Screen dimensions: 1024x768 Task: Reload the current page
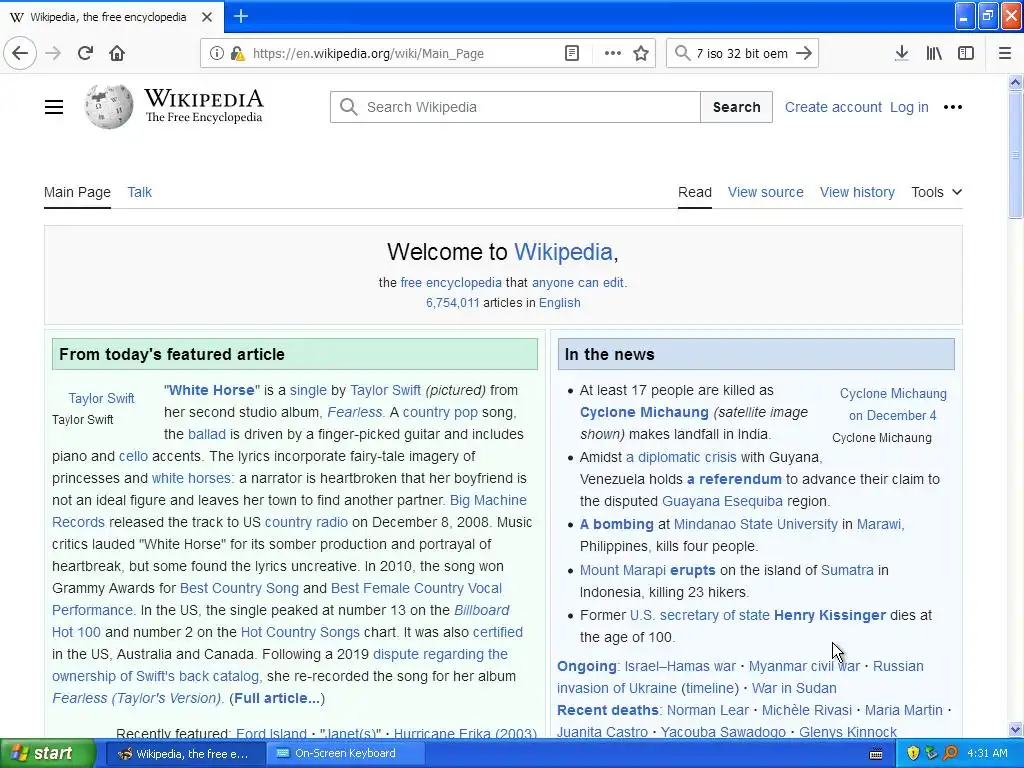(86, 53)
